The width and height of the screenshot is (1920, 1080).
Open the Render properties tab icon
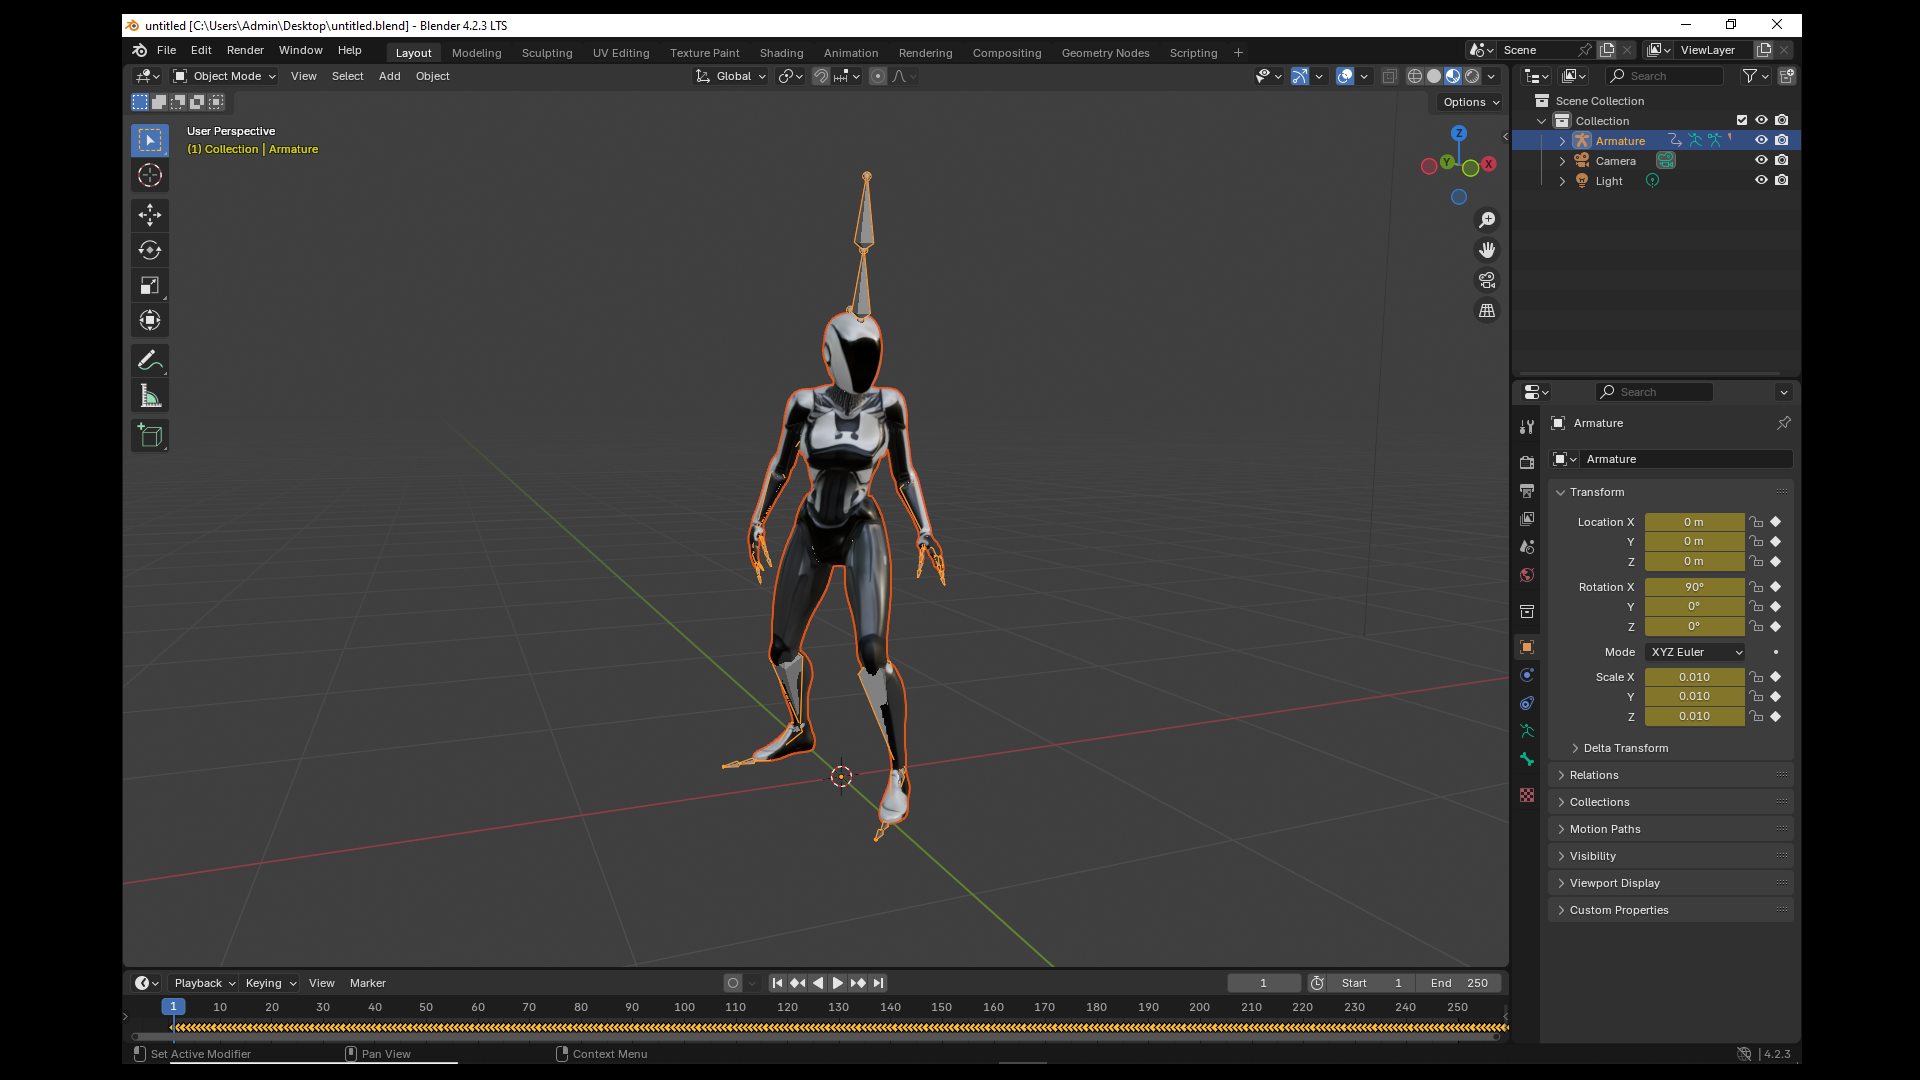[x=1527, y=462]
